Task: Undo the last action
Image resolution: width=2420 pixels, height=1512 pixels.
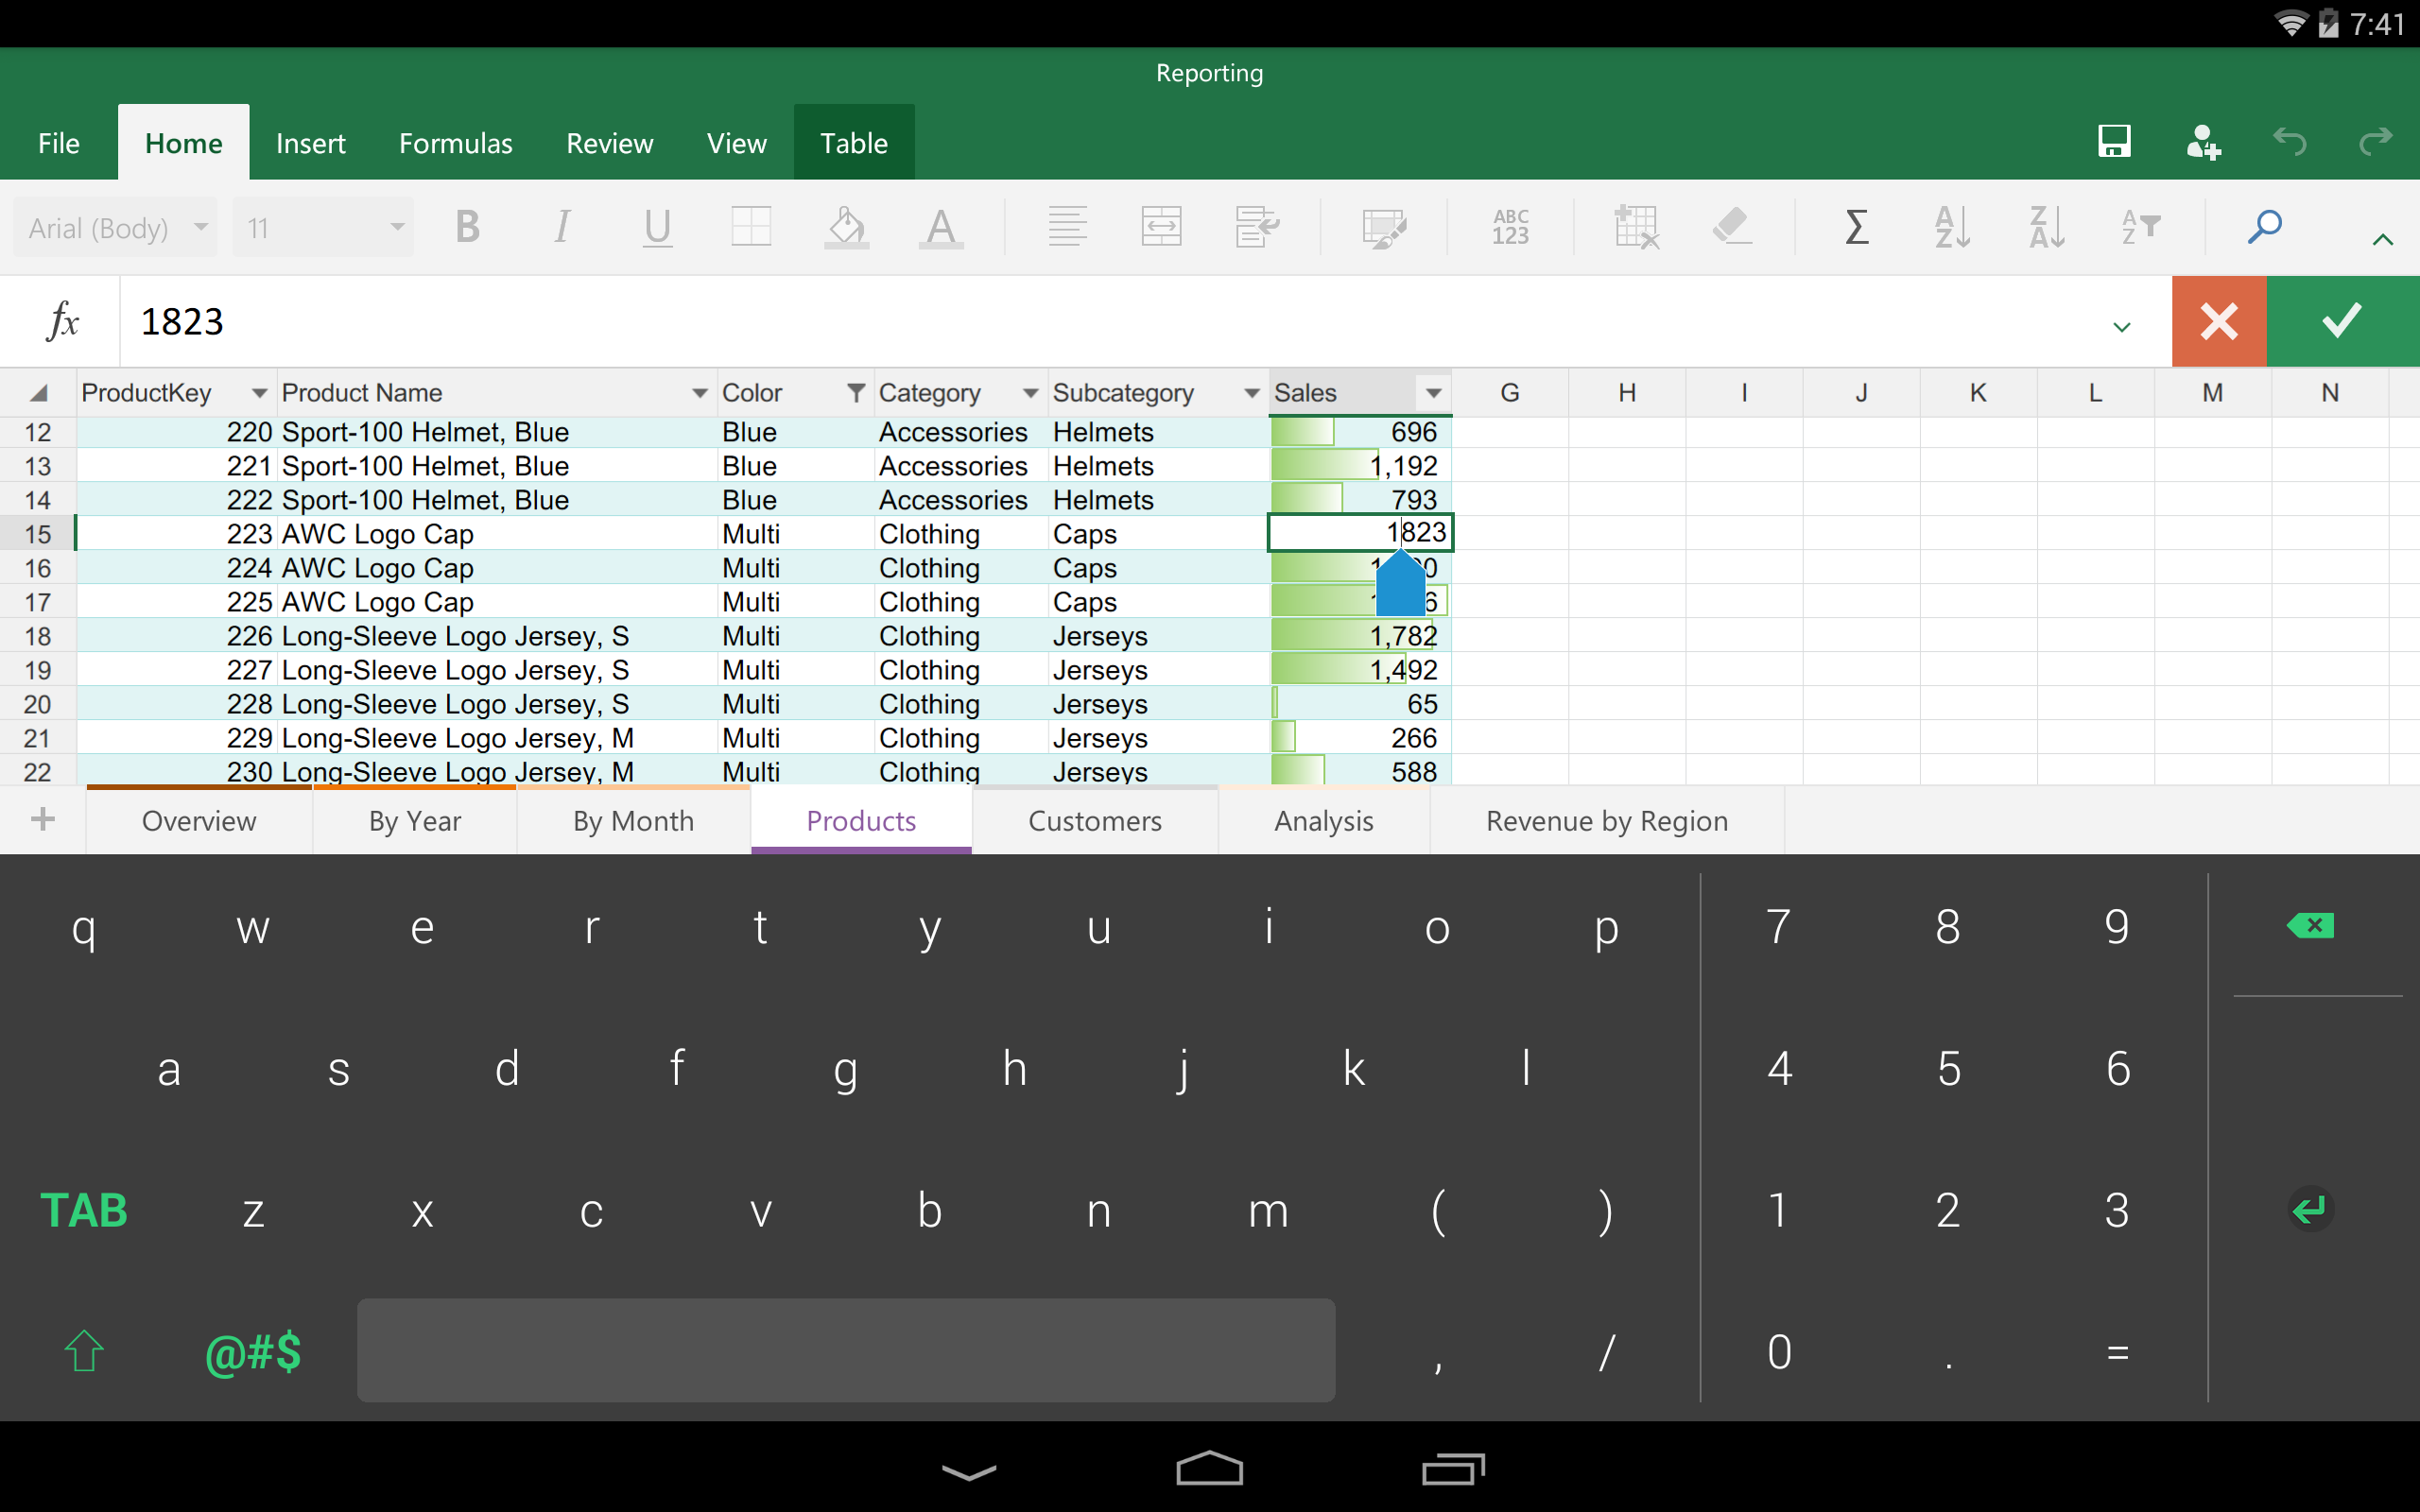Action: tap(2290, 141)
